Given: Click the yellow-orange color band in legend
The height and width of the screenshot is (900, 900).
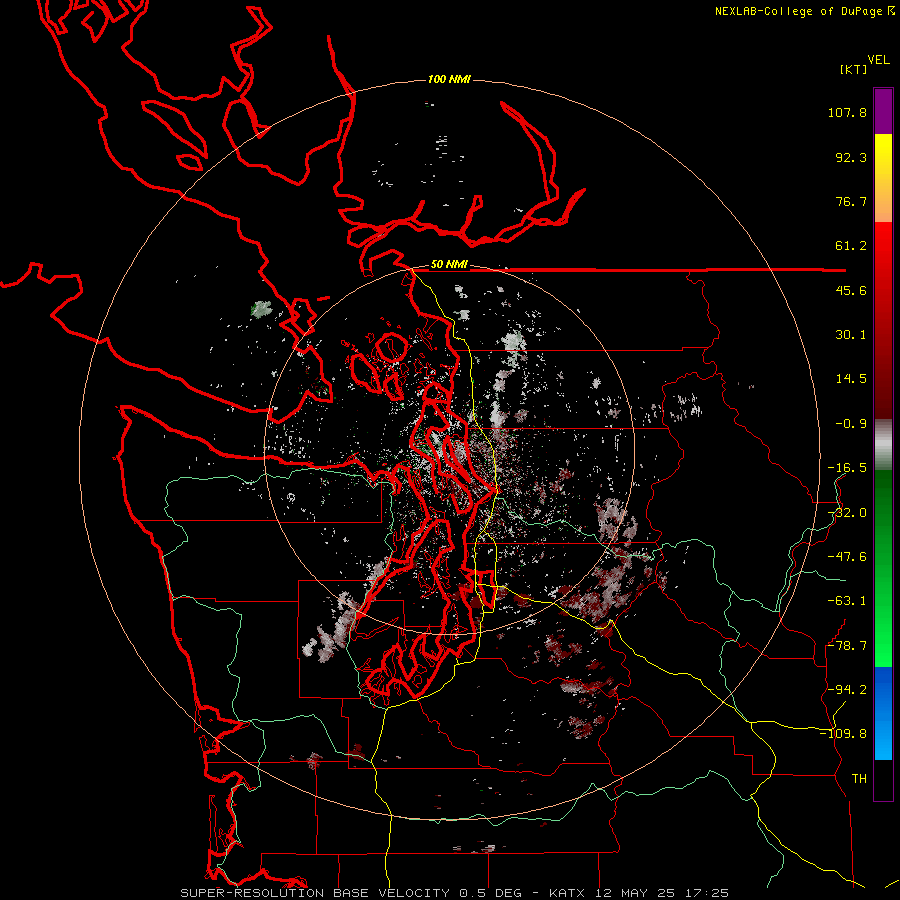Looking at the screenshot, I should pos(883,178).
